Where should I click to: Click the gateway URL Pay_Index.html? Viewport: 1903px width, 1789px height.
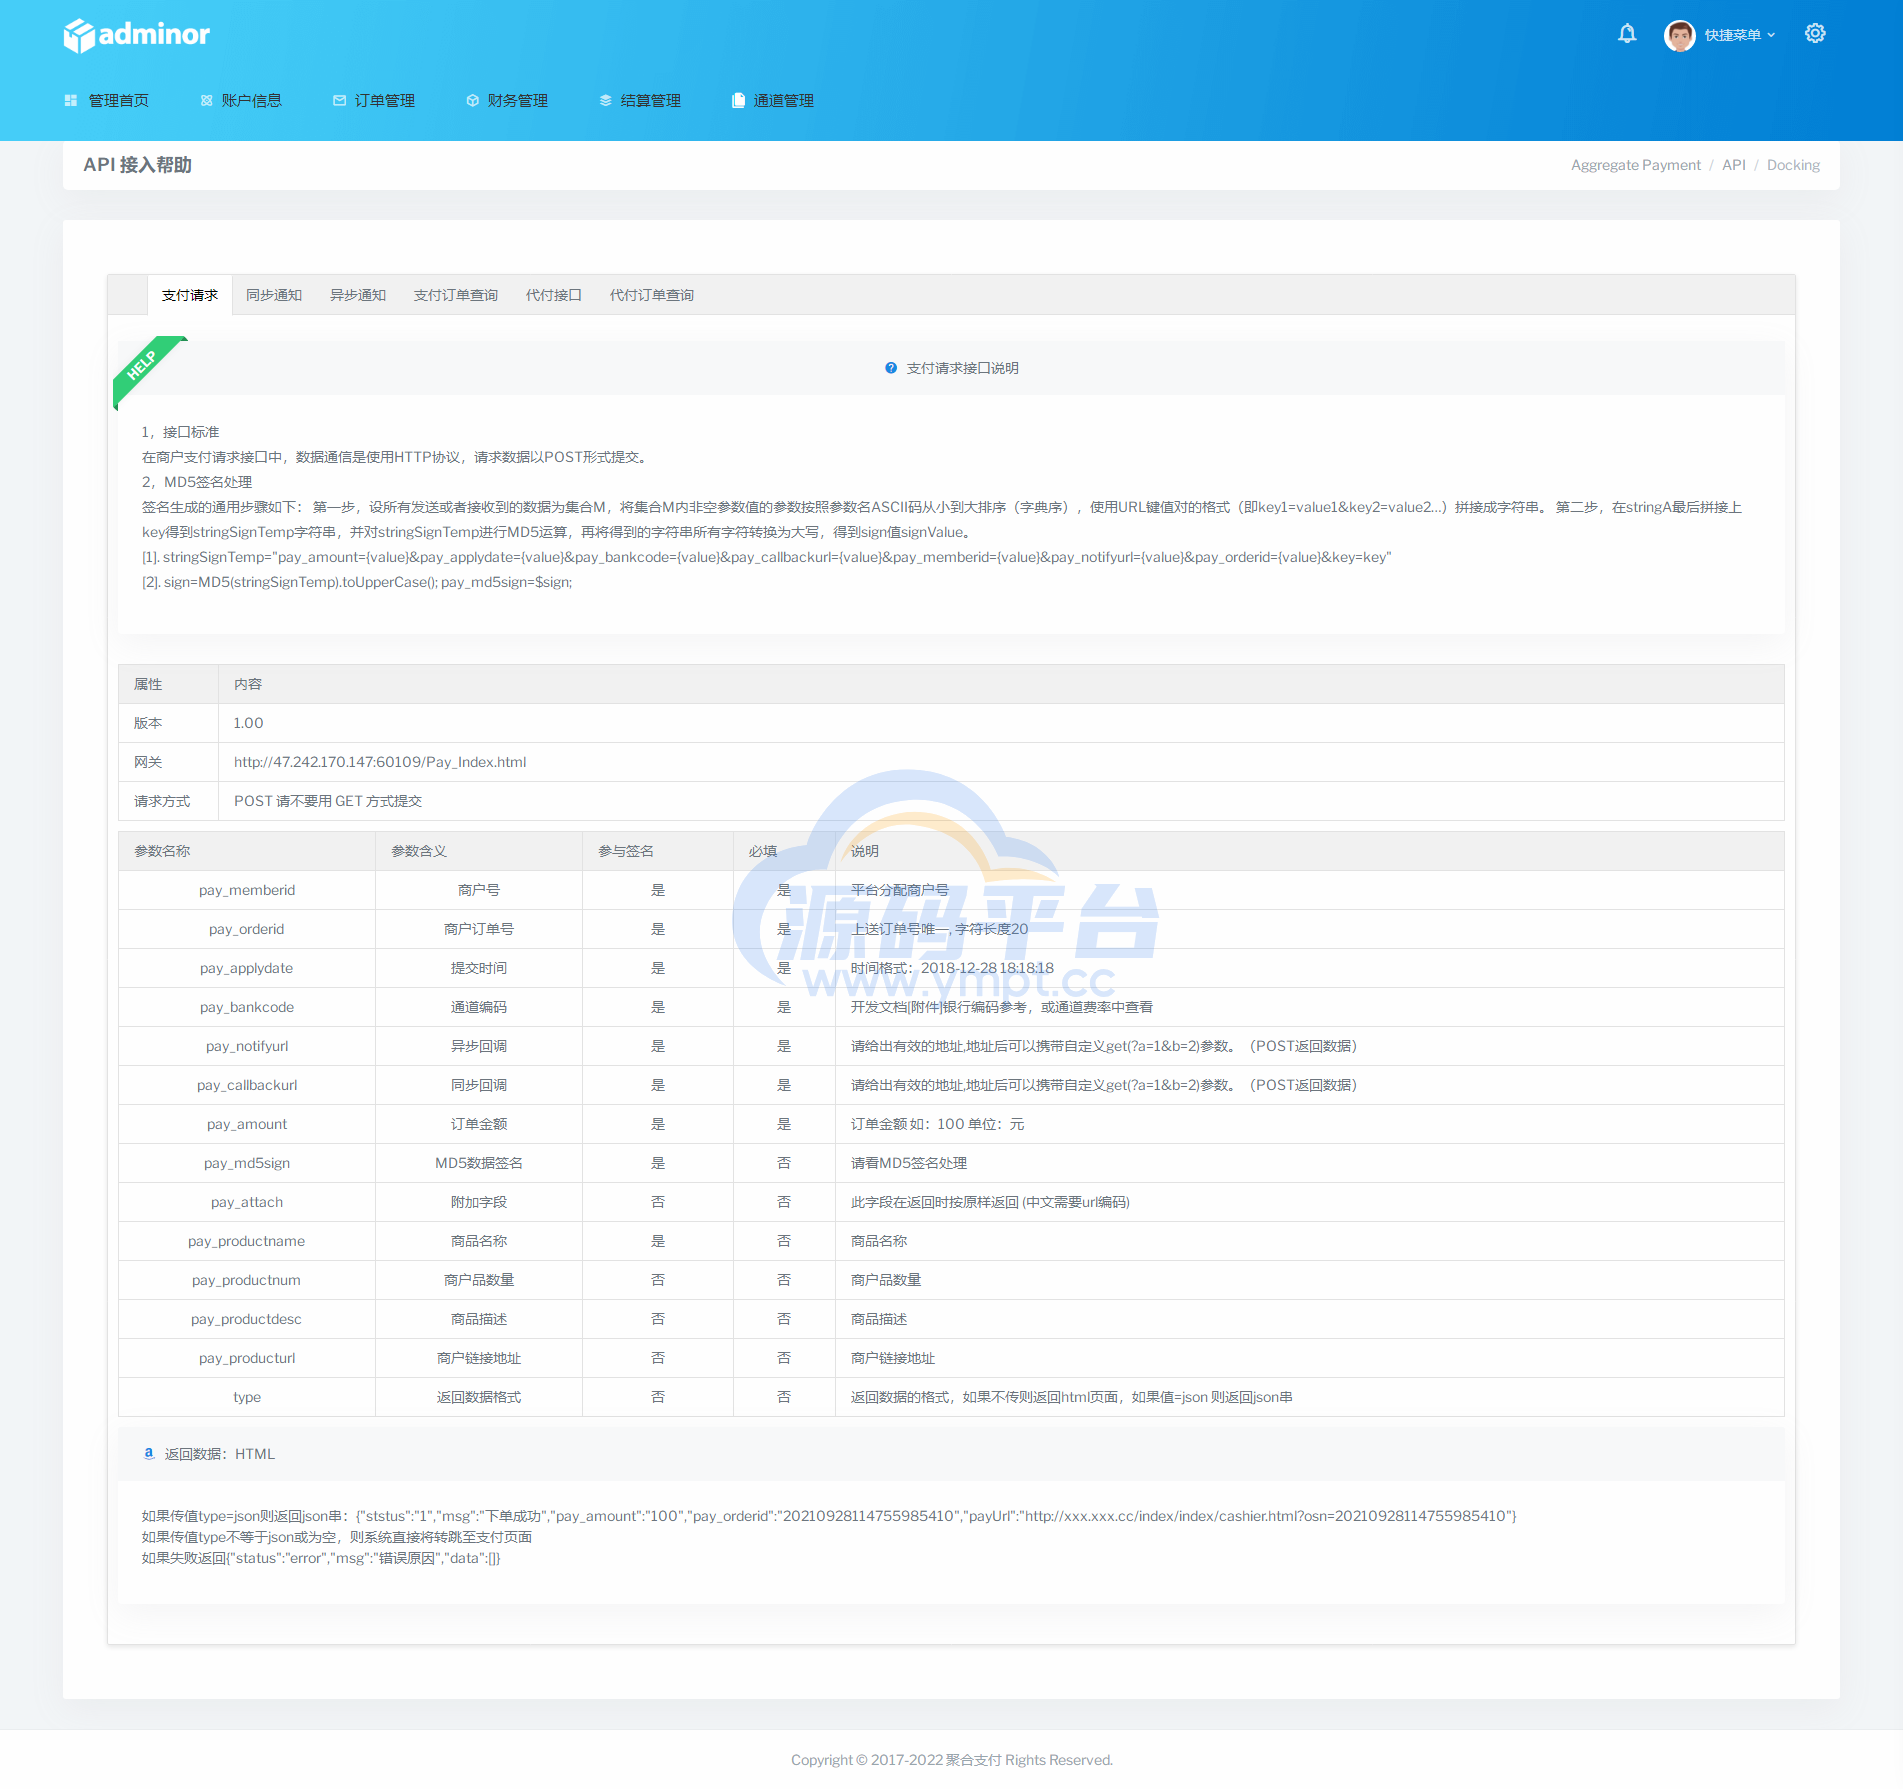(380, 762)
